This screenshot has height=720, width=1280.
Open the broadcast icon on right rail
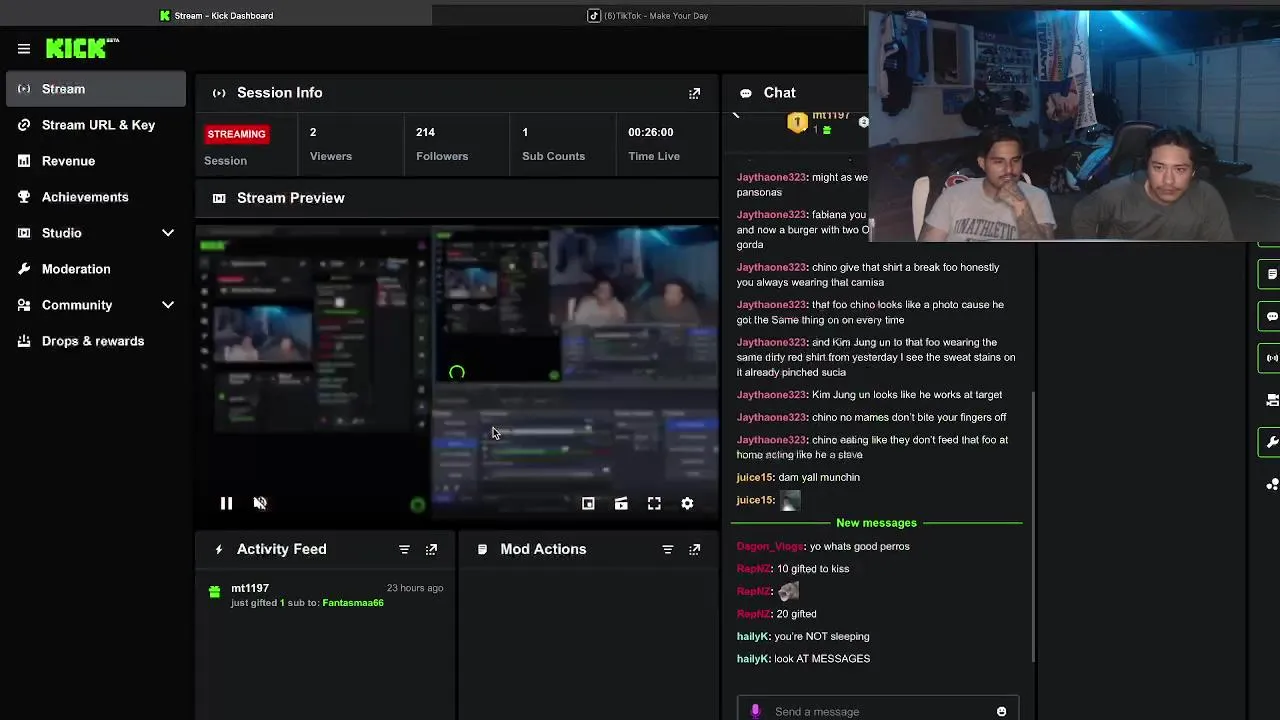[x=1271, y=358]
